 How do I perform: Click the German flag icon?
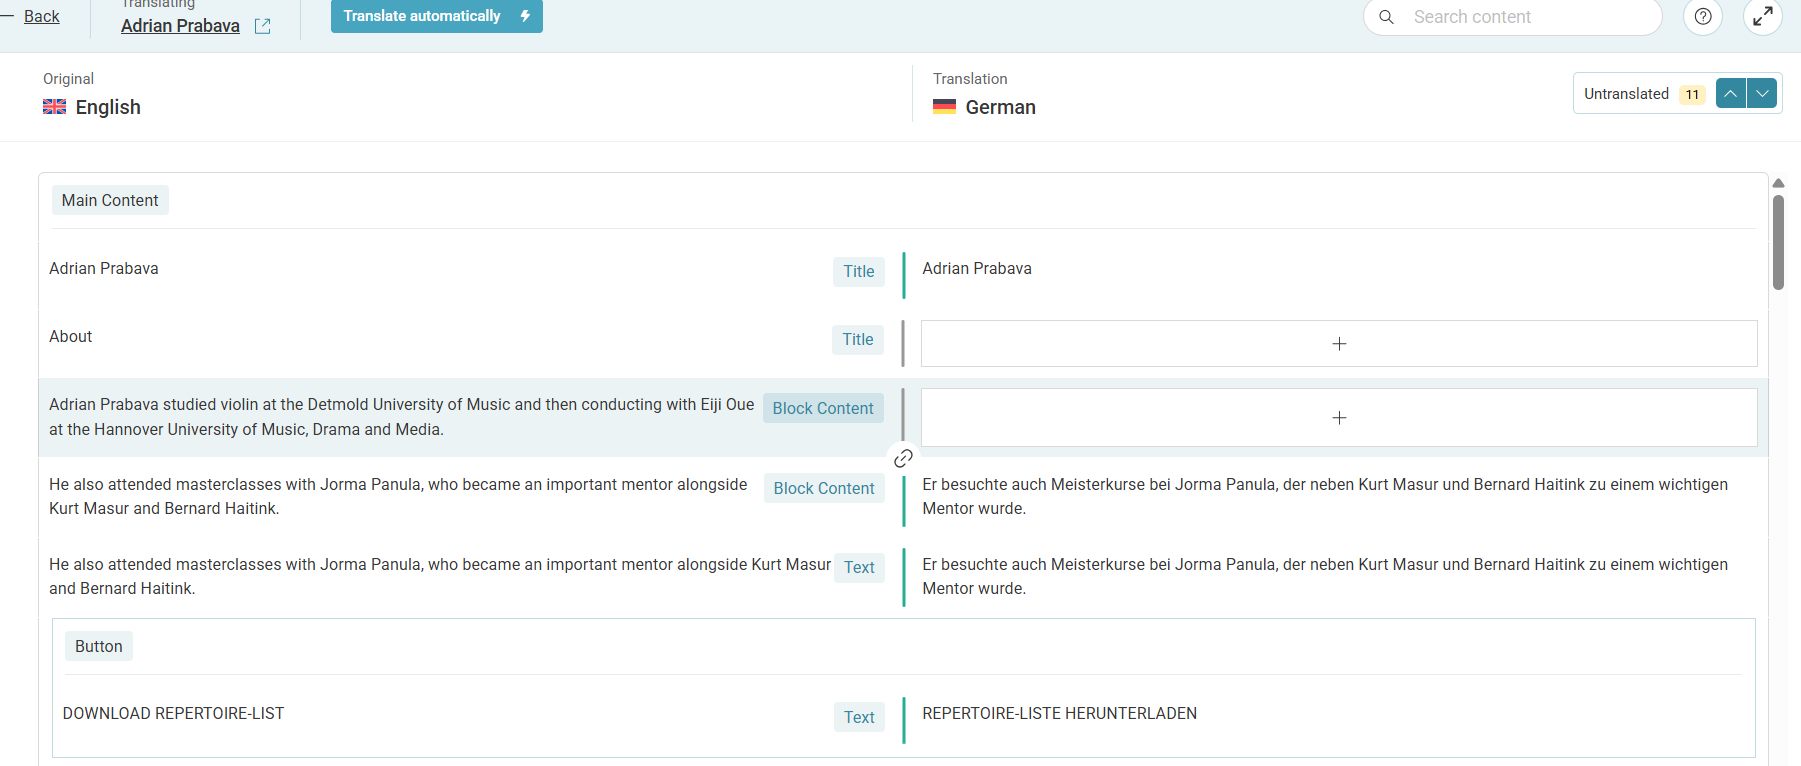tap(944, 107)
